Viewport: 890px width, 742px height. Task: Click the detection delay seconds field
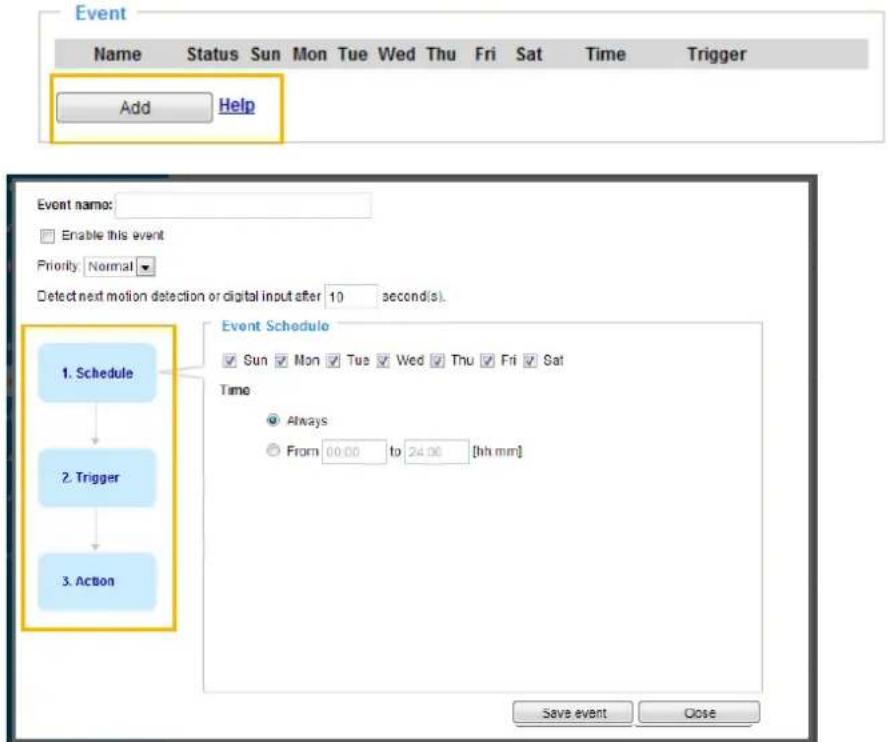tap(351, 296)
